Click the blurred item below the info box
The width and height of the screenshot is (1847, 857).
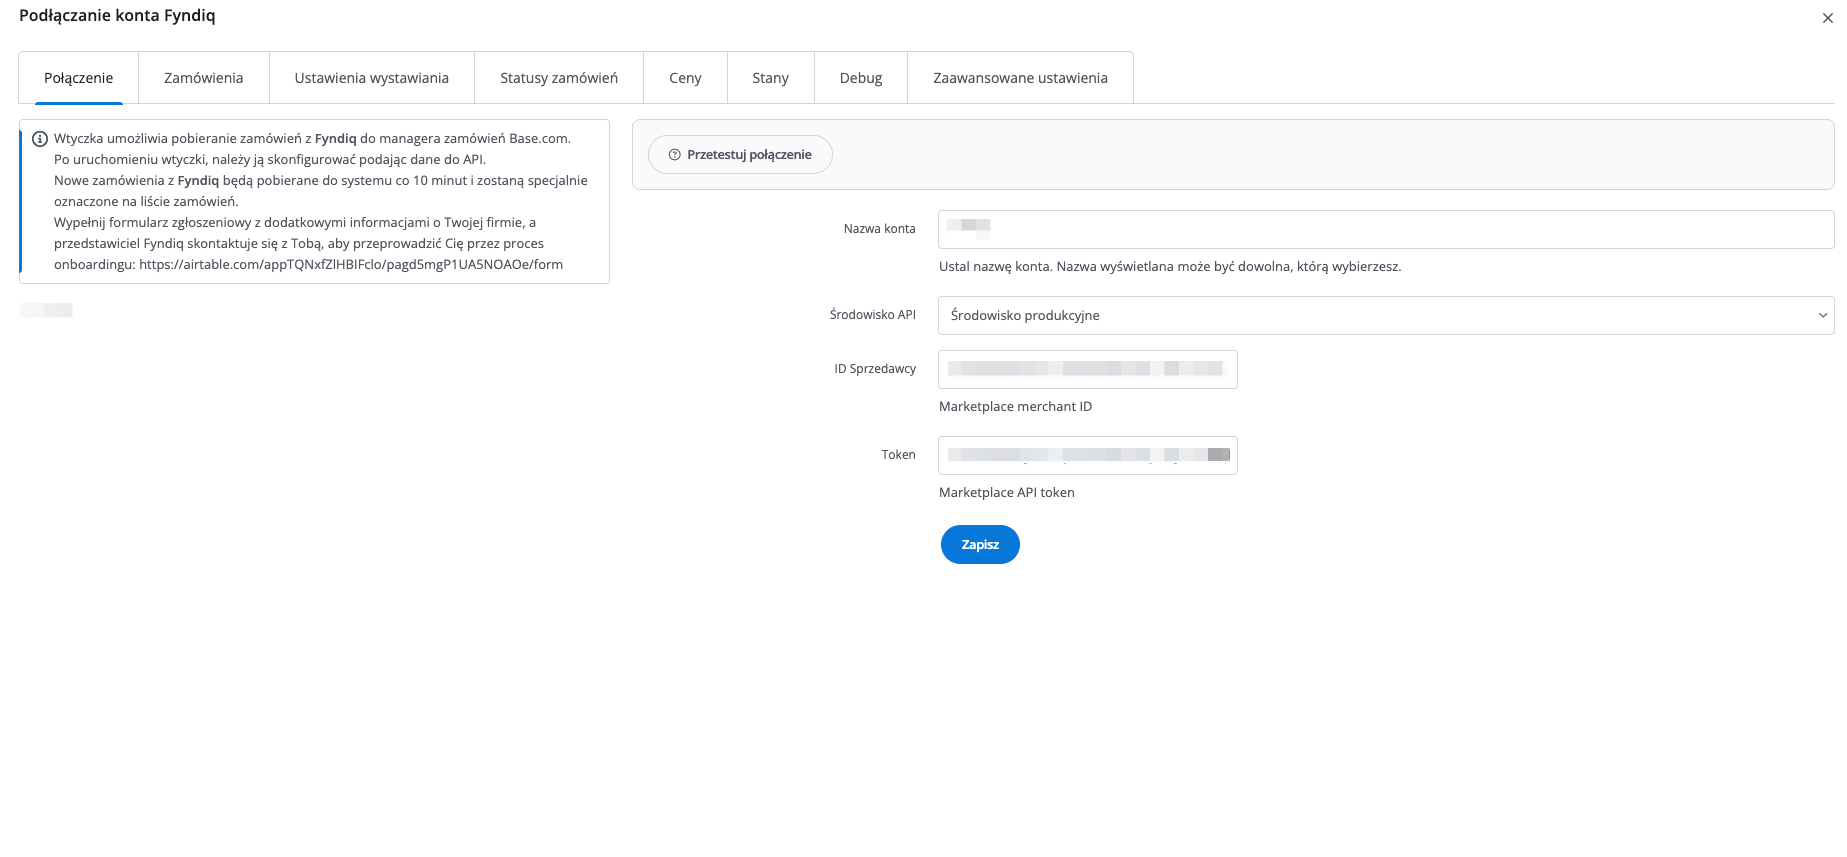(46, 310)
